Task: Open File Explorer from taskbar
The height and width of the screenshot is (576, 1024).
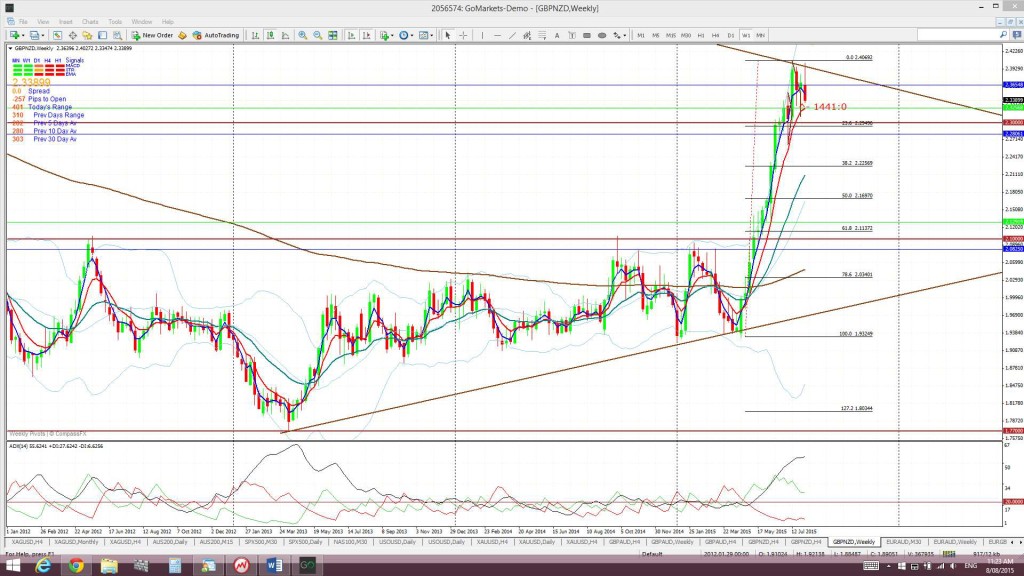Action: [x=109, y=566]
